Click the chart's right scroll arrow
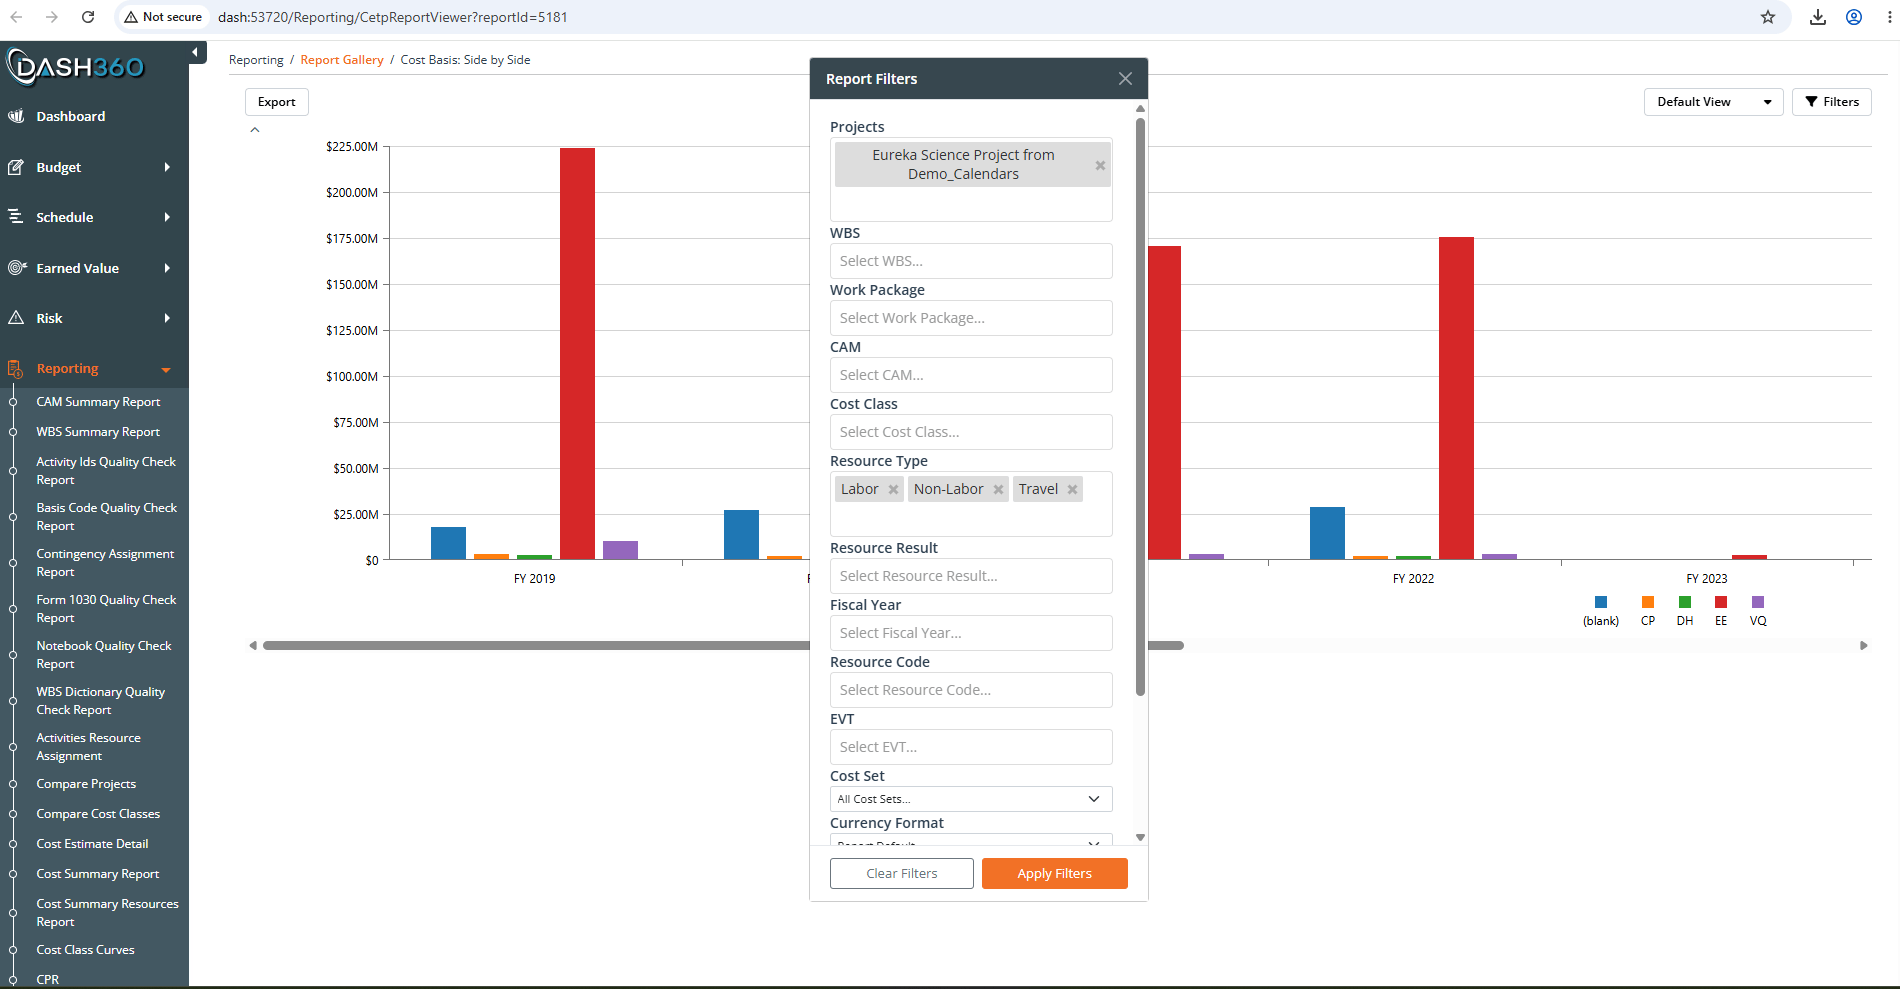The image size is (1900, 989). [1863, 645]
